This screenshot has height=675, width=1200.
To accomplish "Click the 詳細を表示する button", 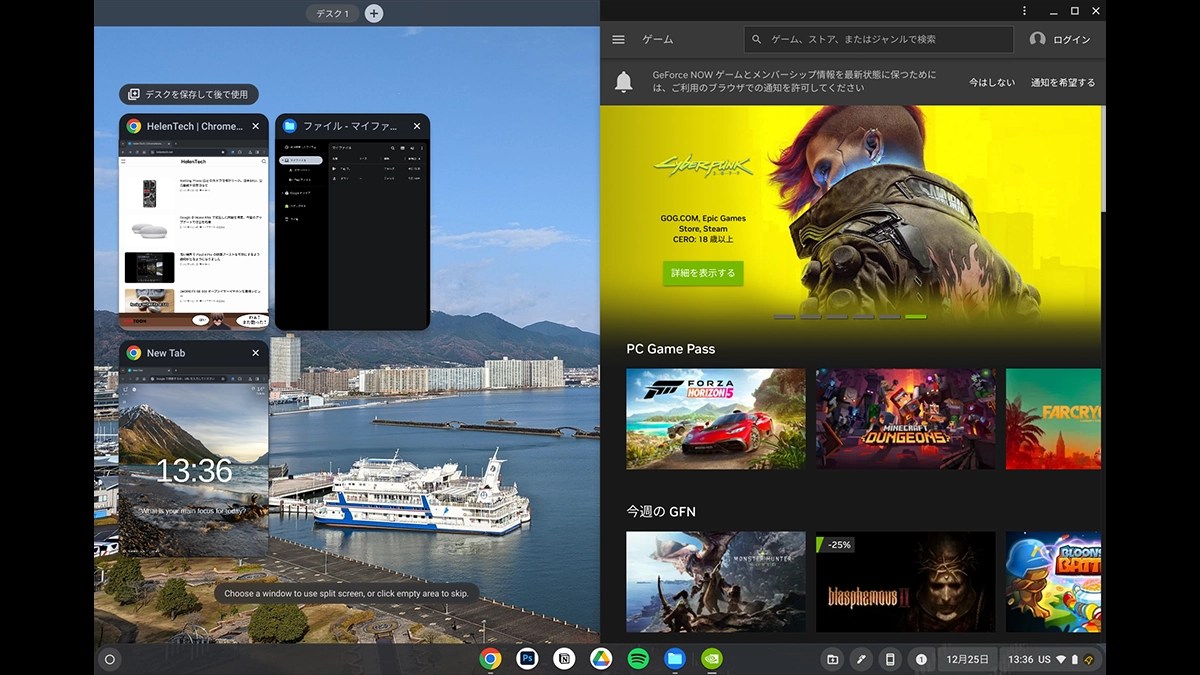I will point(703,272).
